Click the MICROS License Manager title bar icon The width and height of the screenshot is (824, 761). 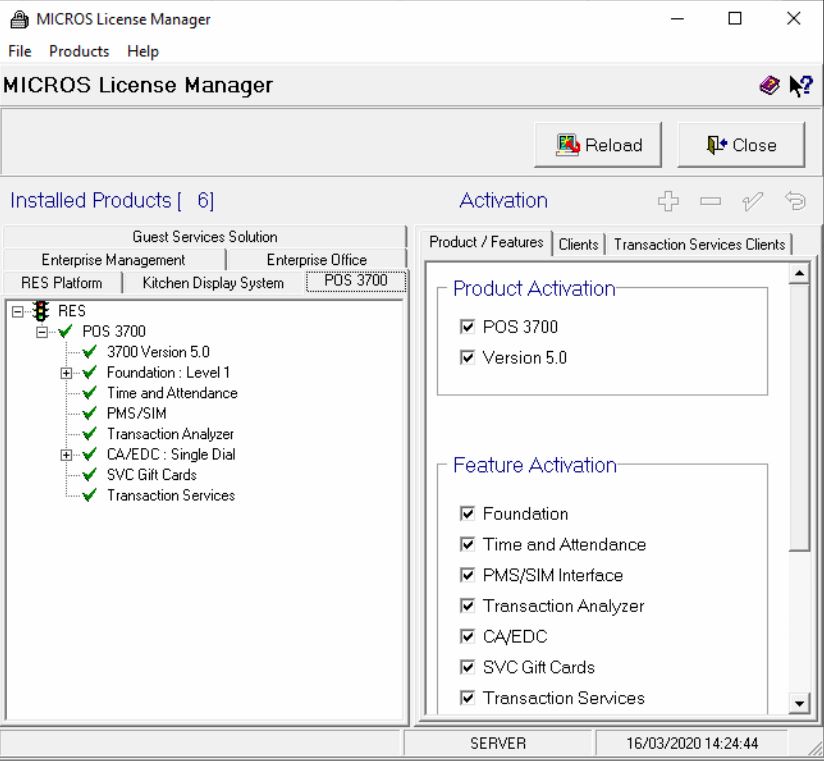click(x=19, y=19)
